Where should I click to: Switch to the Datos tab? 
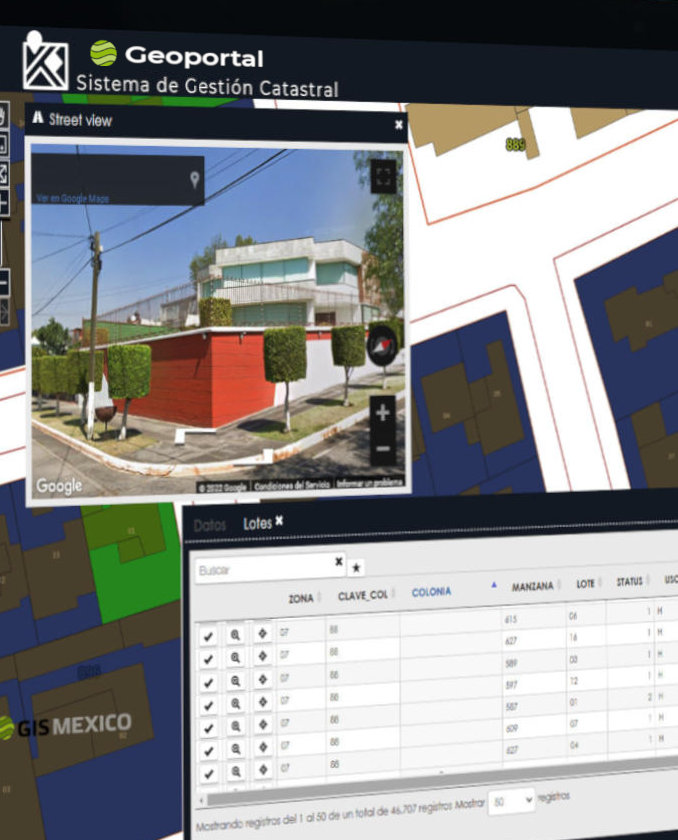pyautogui.click(x=209, y=526)
